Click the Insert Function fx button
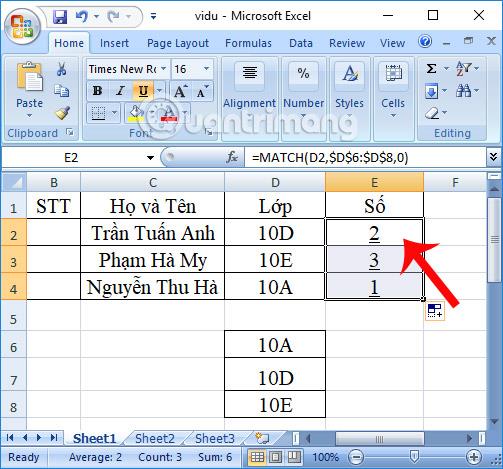 (232, 157)
